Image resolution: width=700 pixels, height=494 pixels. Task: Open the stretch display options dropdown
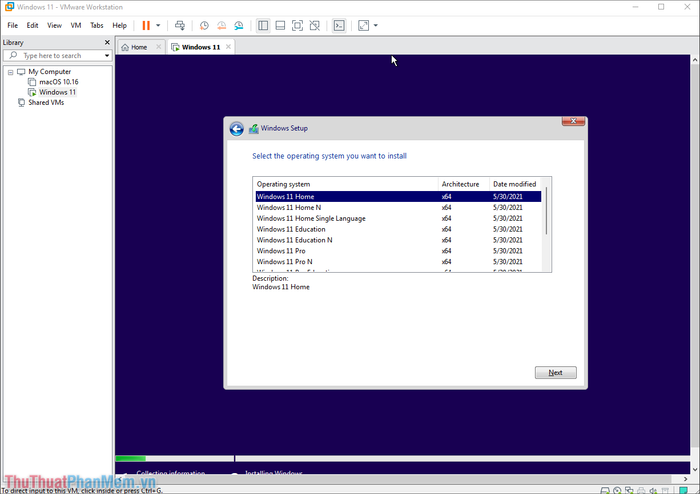375,25
